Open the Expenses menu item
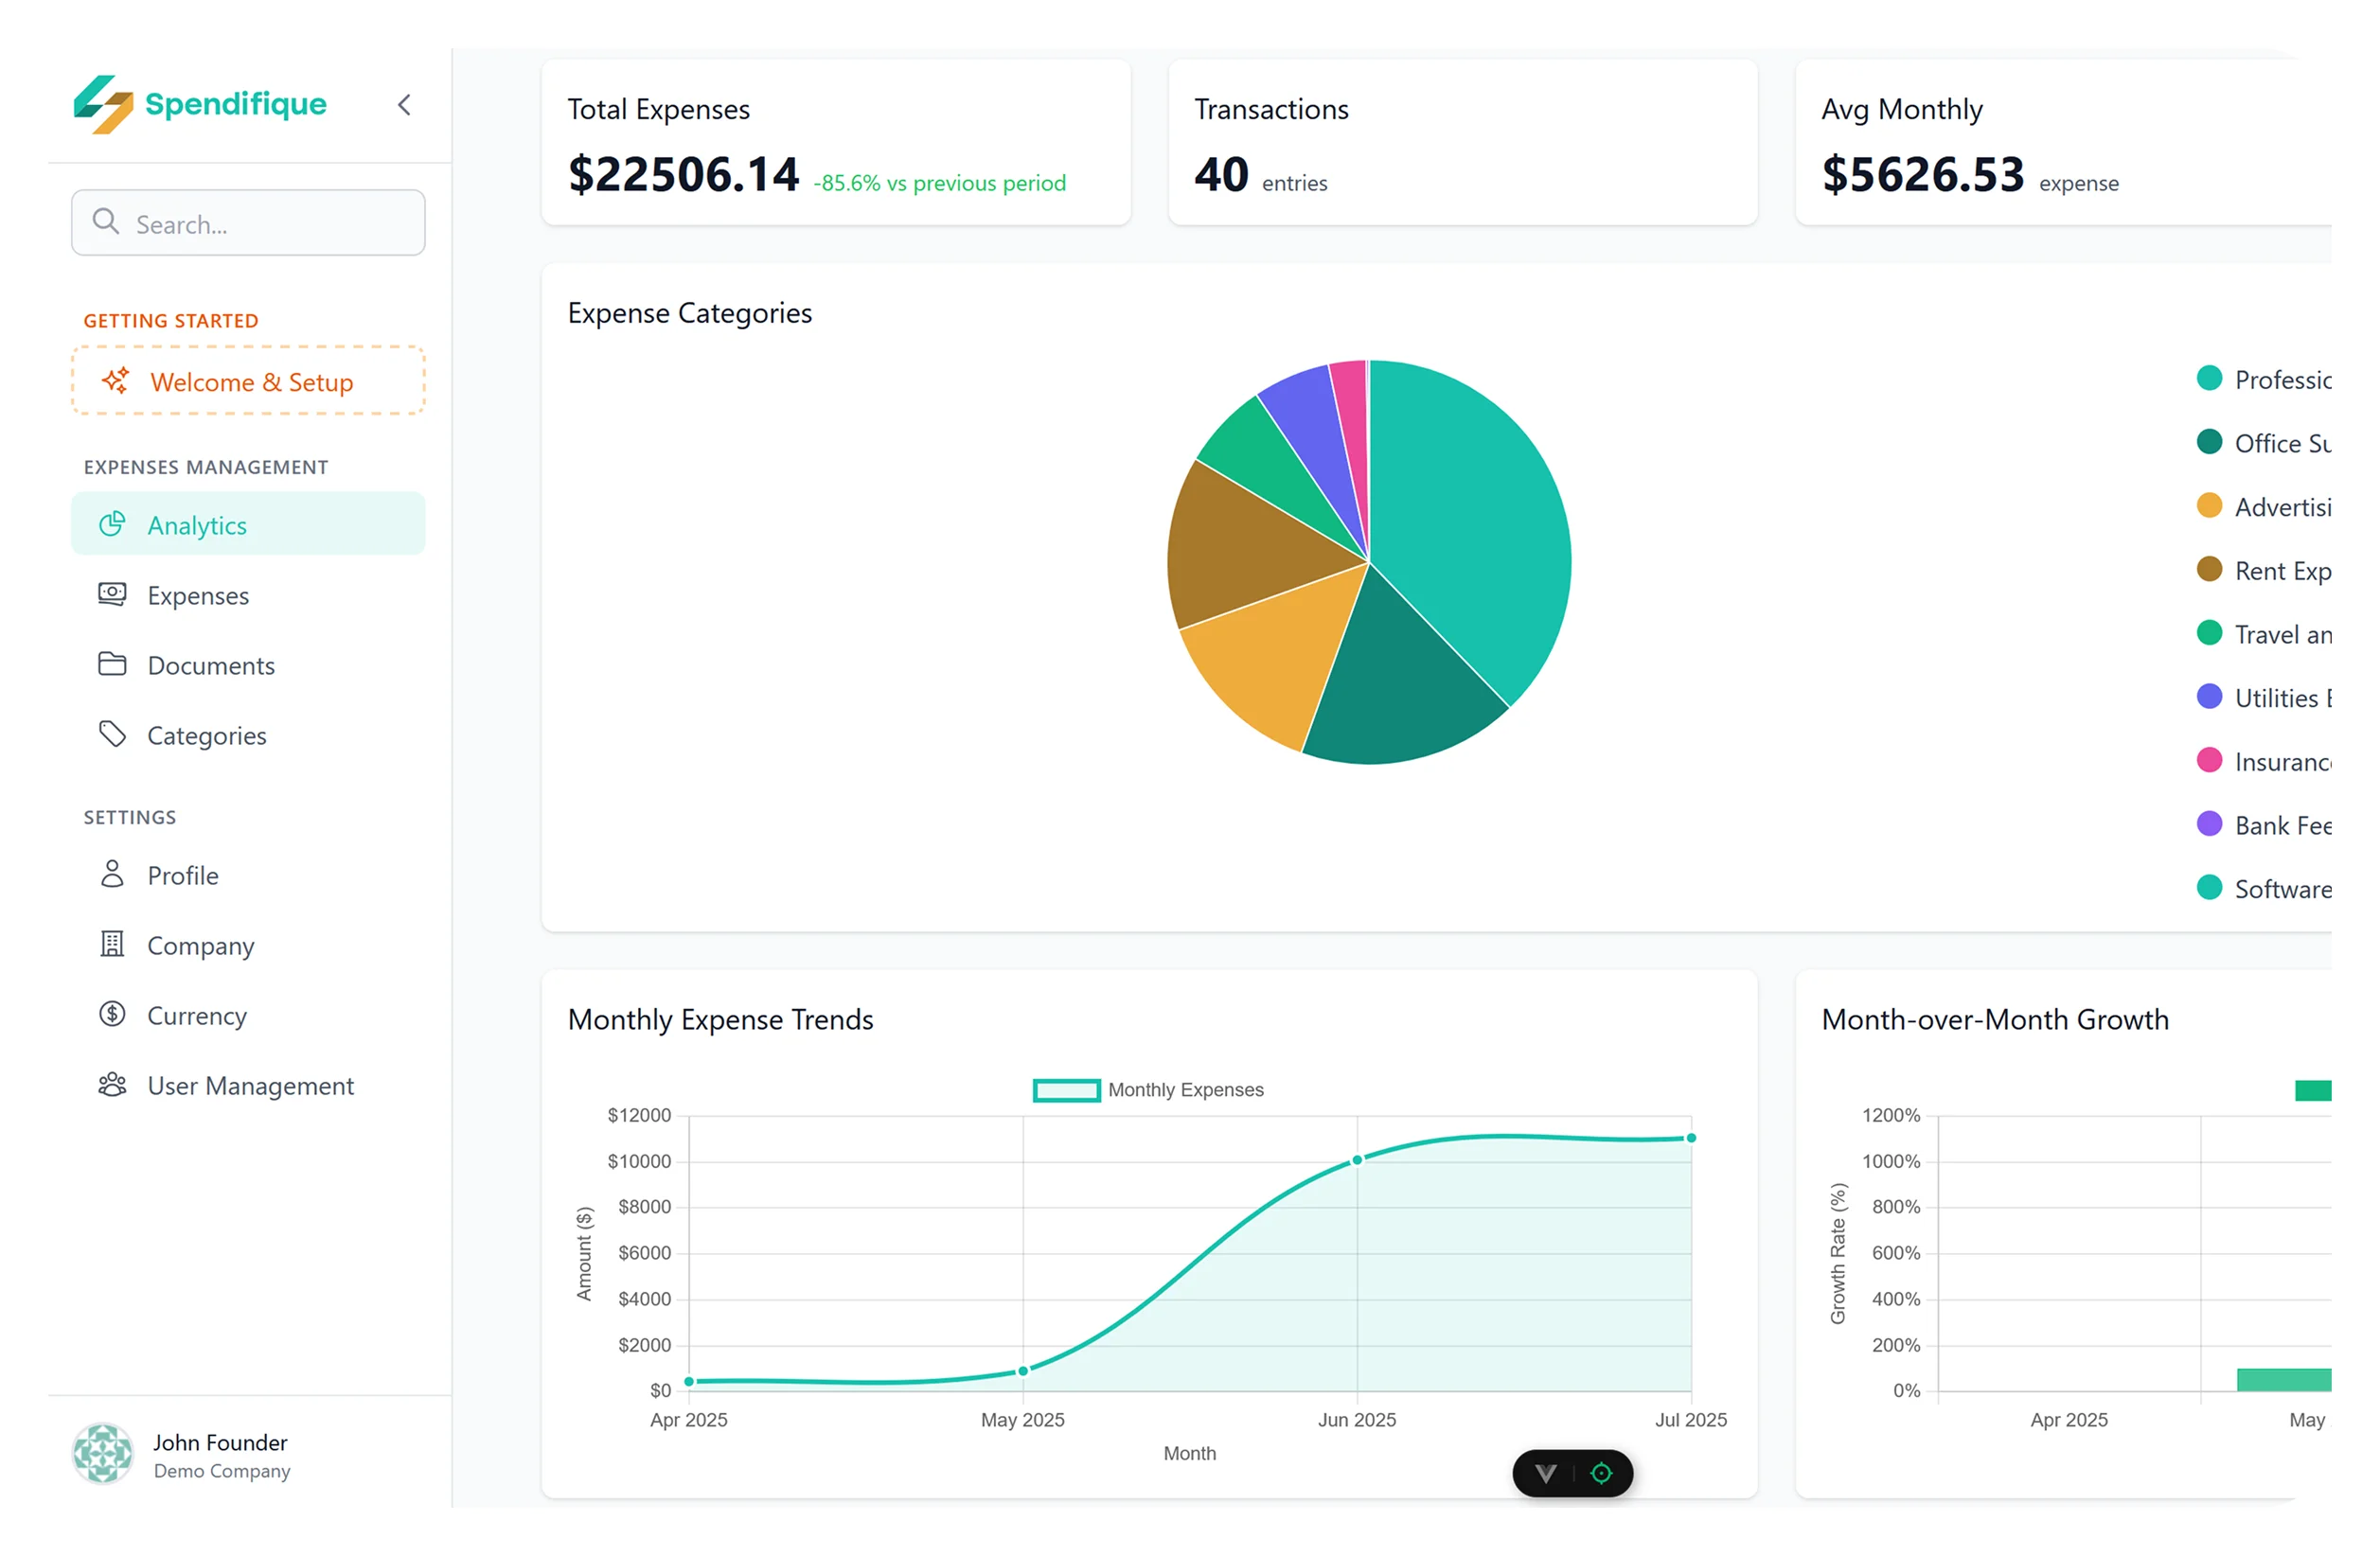Image resolution: width=2380 pixels, height=1556 pixels. 198,595
